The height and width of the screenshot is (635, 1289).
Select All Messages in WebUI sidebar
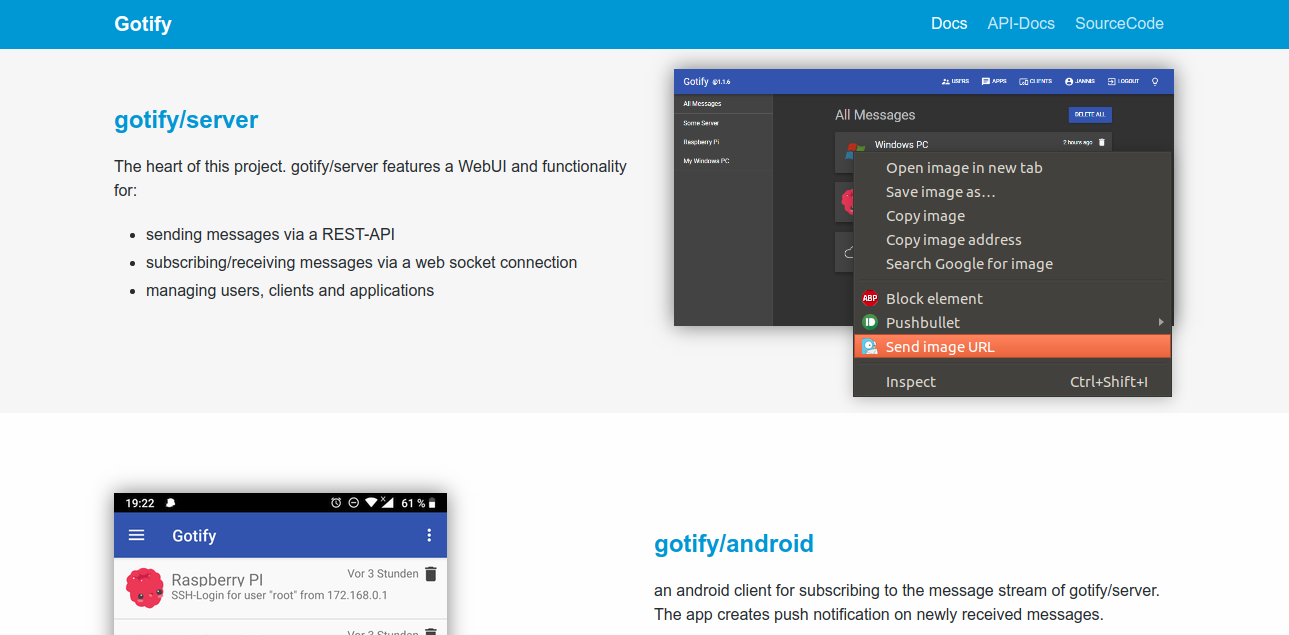tap(723, 104)
